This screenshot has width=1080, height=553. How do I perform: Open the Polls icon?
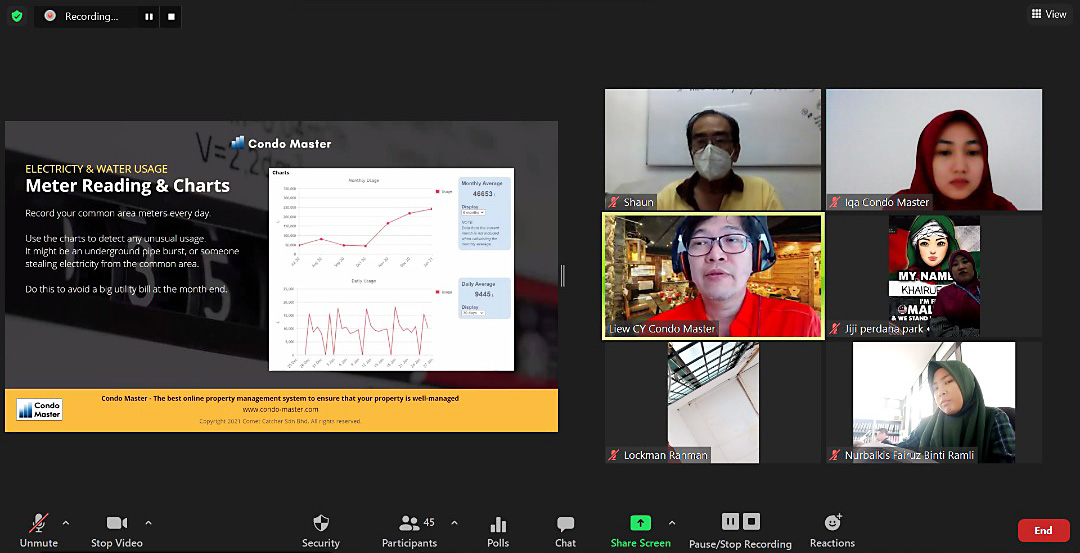498,524
